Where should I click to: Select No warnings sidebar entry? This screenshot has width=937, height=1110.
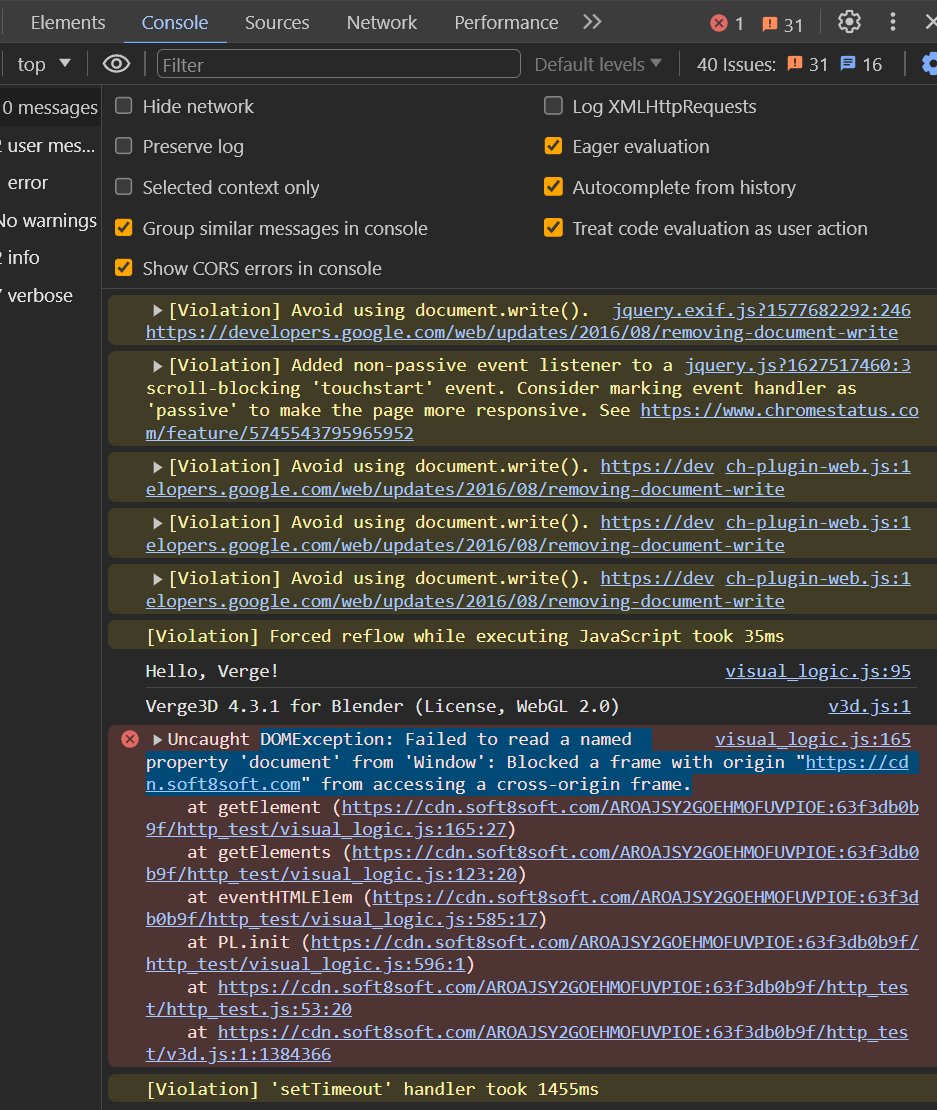tap(50, 221)
